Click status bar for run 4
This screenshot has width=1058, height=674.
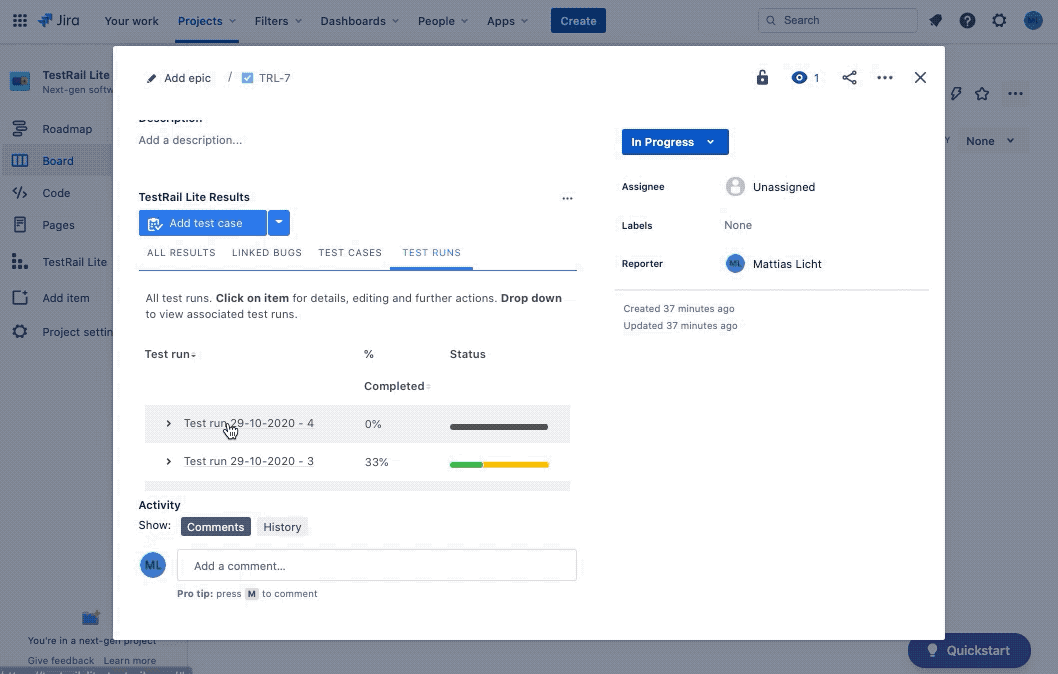pyautogui.click(x=499, y=426)
